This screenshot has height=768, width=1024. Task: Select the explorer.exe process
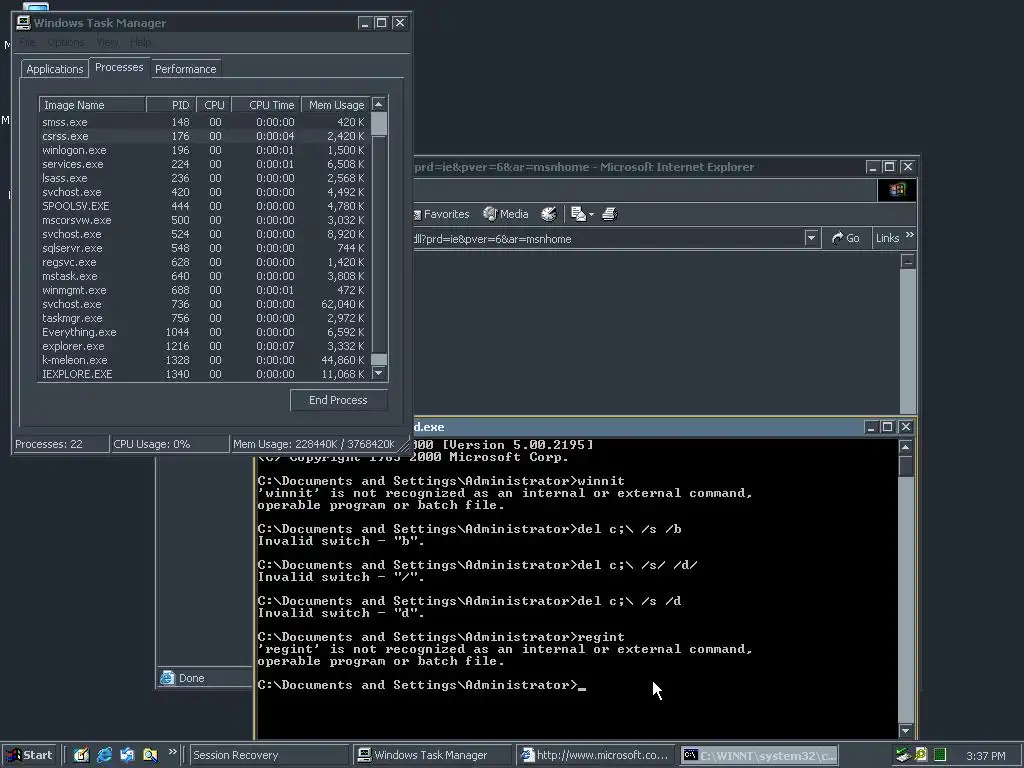pyautogui.click(x=204, y=347)
